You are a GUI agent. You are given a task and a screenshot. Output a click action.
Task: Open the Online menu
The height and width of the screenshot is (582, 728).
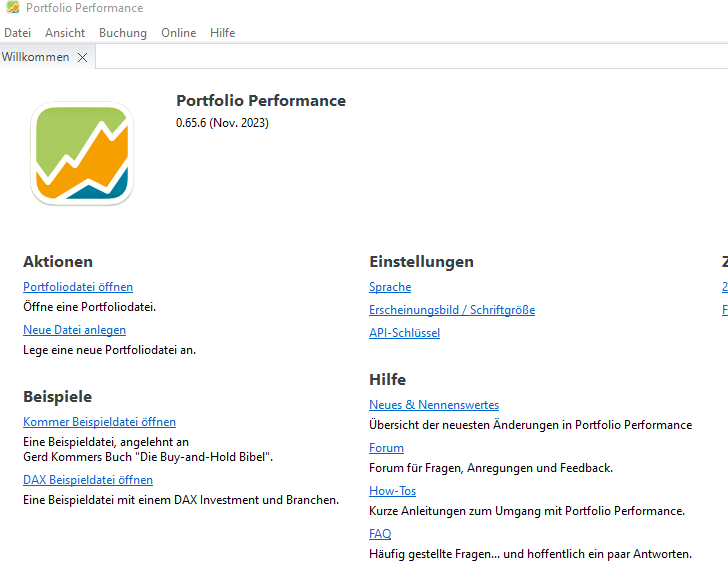click(179, 33)
